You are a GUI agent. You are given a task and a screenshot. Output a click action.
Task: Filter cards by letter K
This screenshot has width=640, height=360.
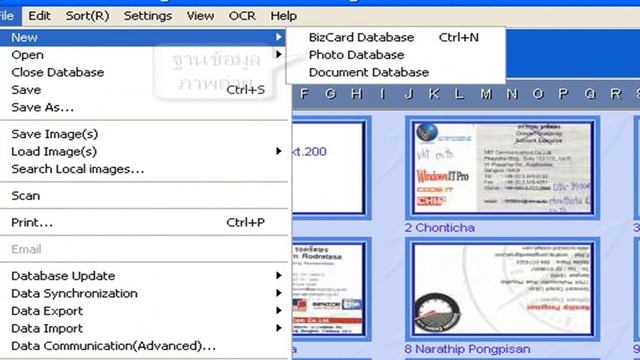434,94
